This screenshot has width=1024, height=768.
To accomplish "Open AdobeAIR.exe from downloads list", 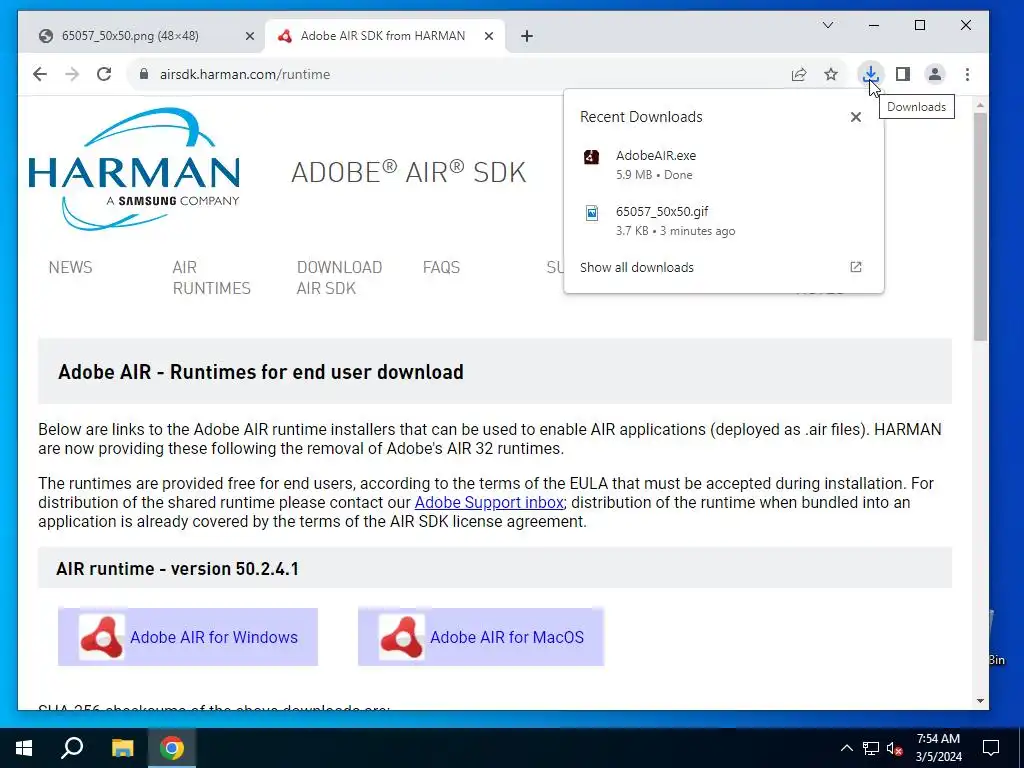I will tap(724, 165).
